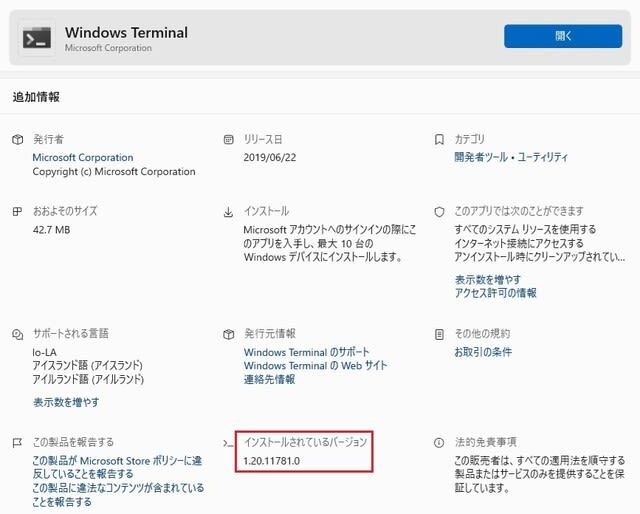The width and height of the screenshot is (640, 514).
Task: Open the Microsoft Corporation publisher link
Action: point(83,157)
